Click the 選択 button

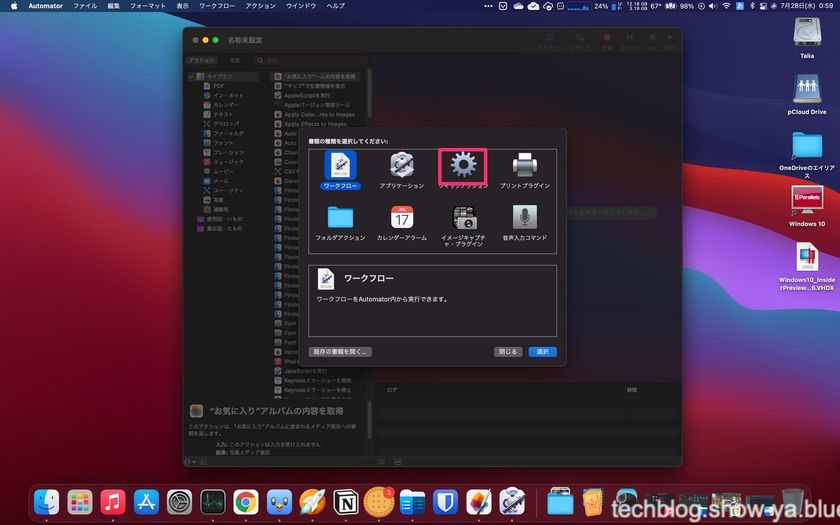pyautogui.click(x=542, y=352)
